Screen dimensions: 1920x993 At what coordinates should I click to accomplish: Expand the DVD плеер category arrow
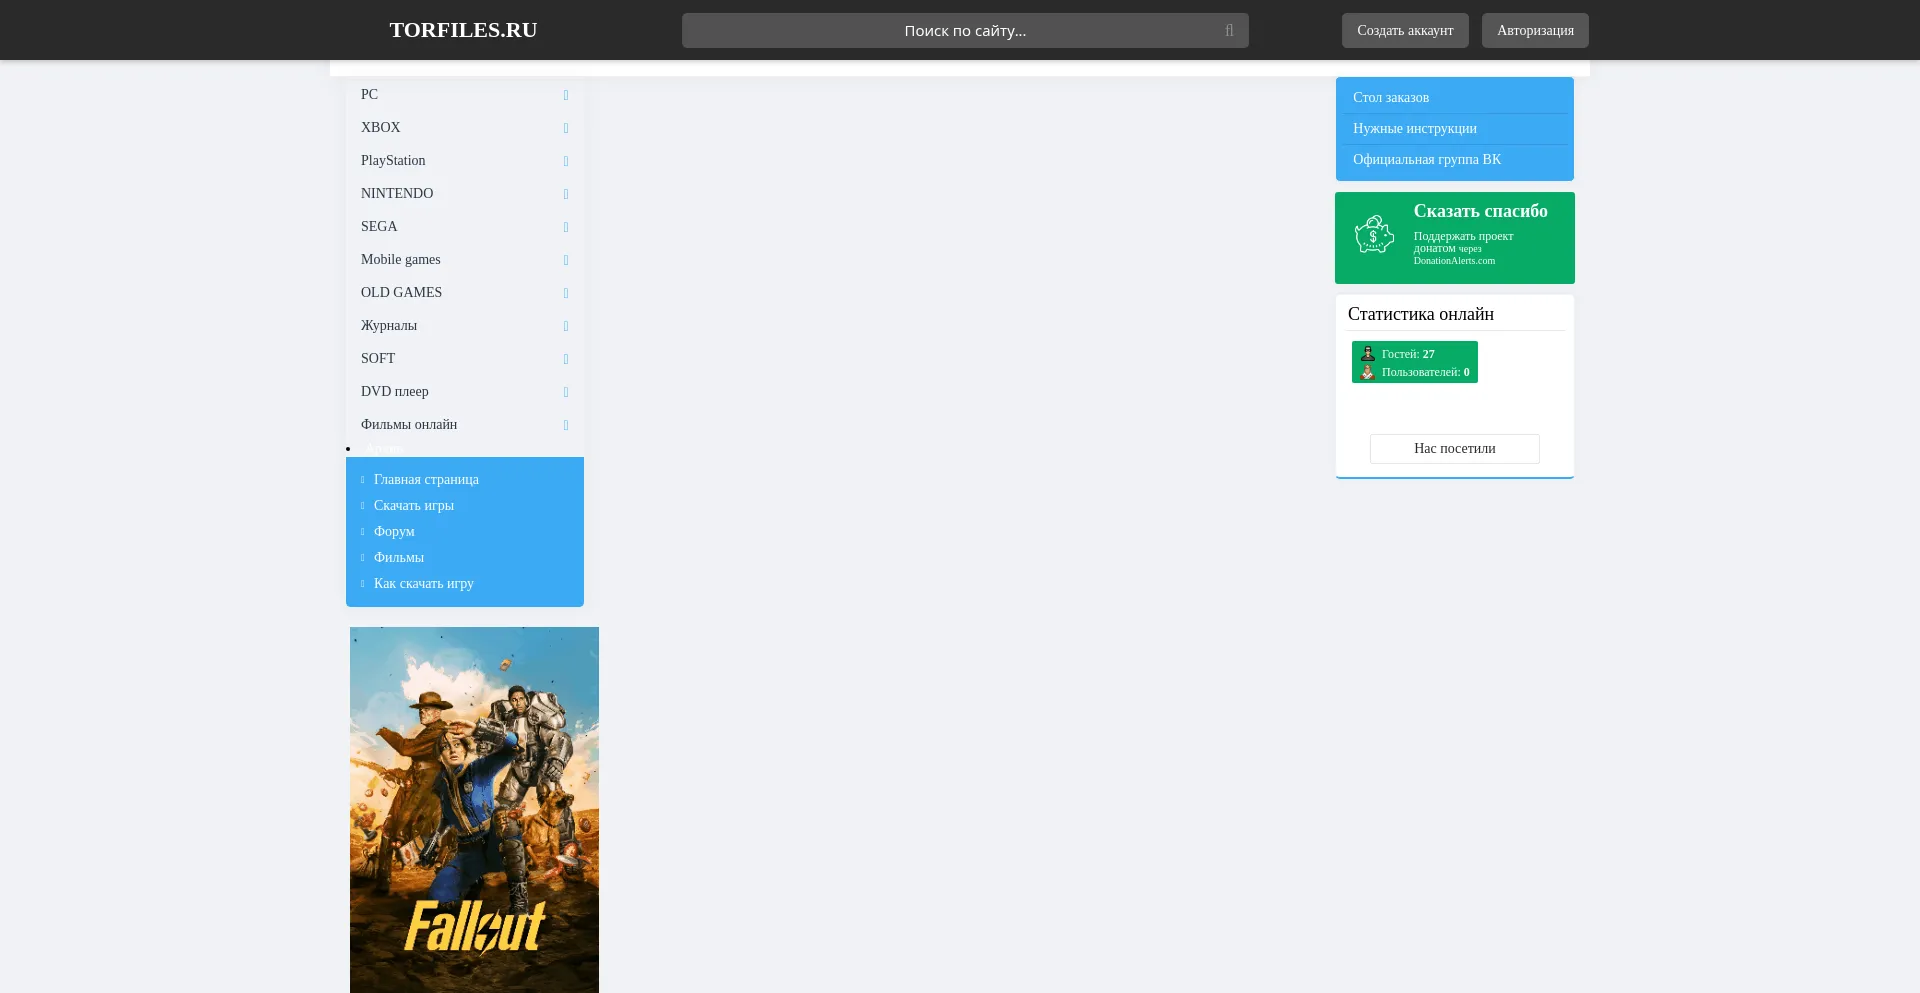pos(566,392)
